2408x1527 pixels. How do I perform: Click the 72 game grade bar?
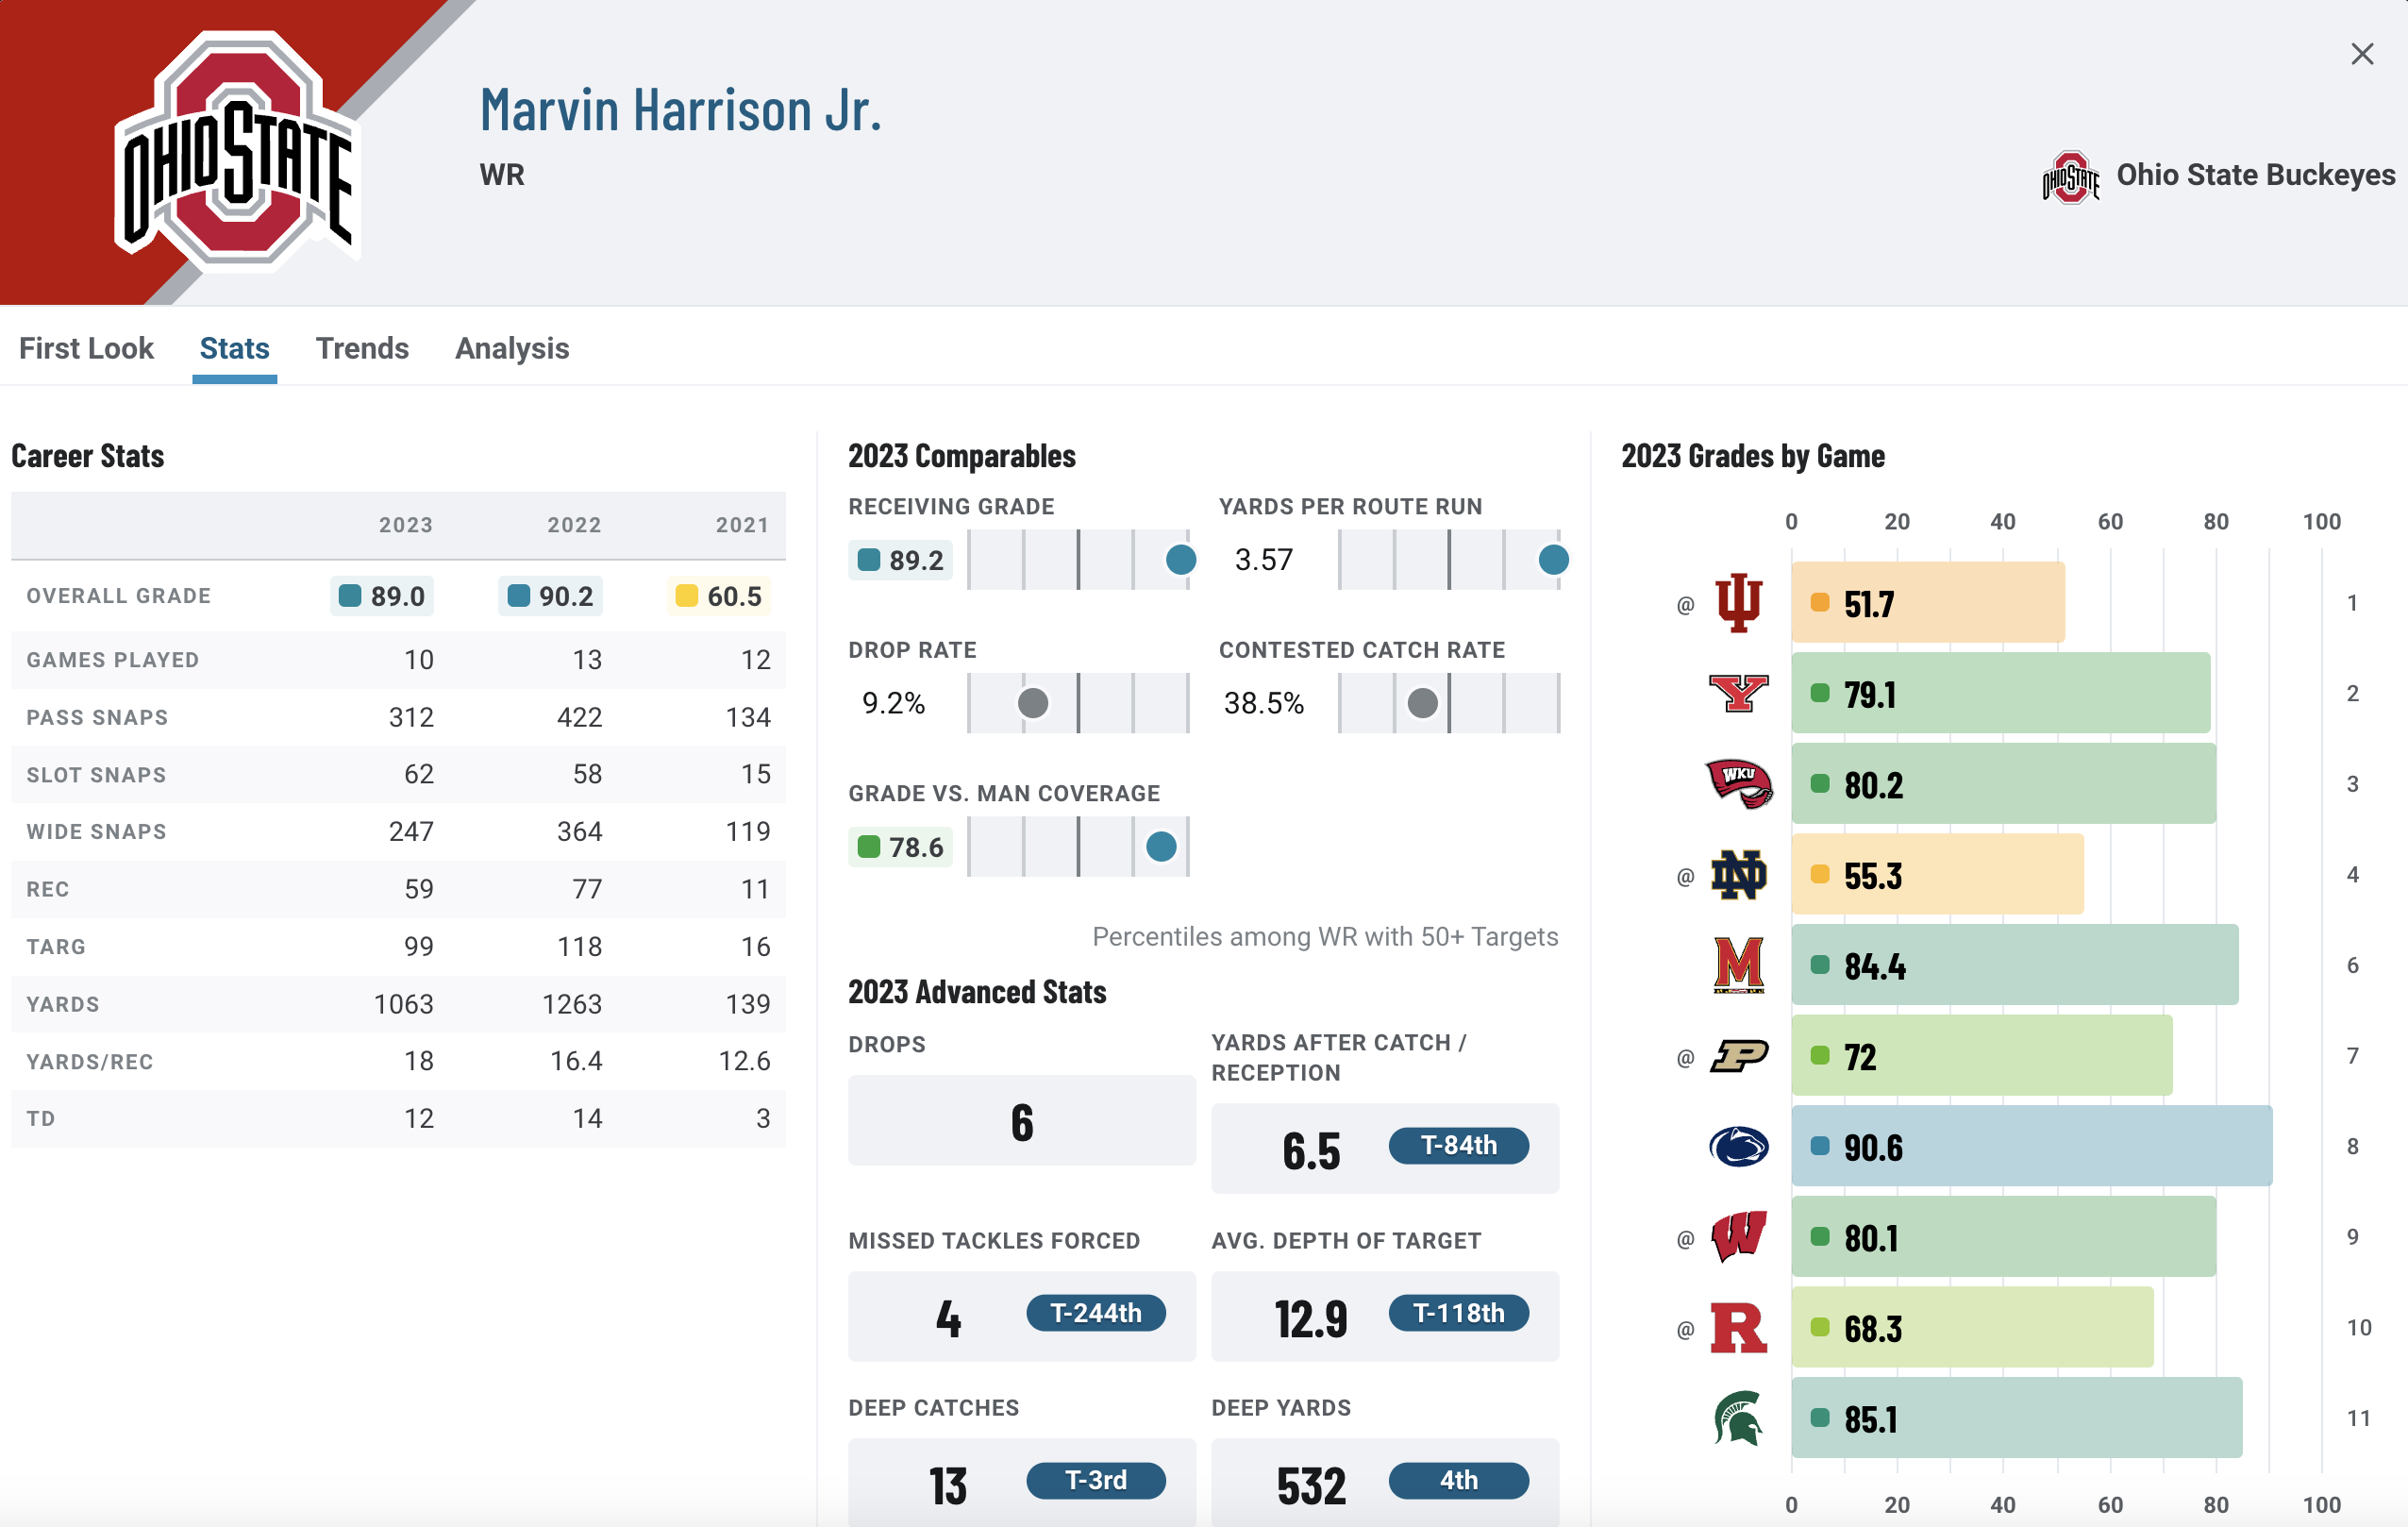tap(1981, 1056)
